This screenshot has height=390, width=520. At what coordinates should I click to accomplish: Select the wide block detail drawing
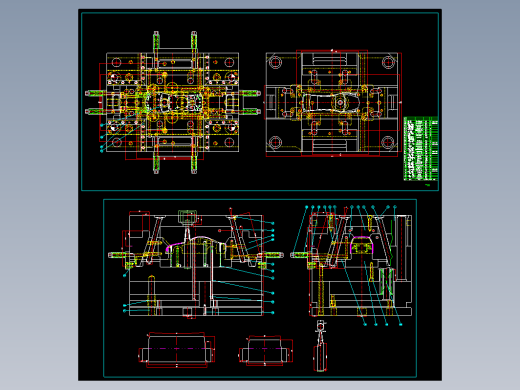[177, 350]
